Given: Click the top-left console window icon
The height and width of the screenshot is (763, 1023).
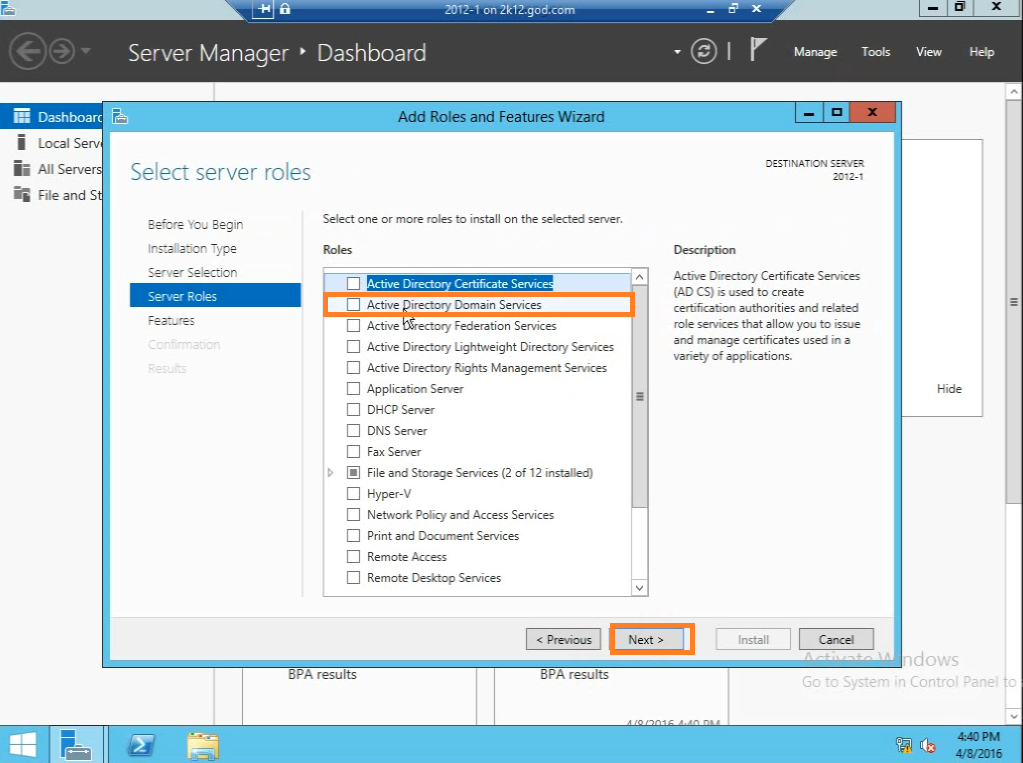Looking at the screenshot, I should pyautogui.click(x=8, y=8).
